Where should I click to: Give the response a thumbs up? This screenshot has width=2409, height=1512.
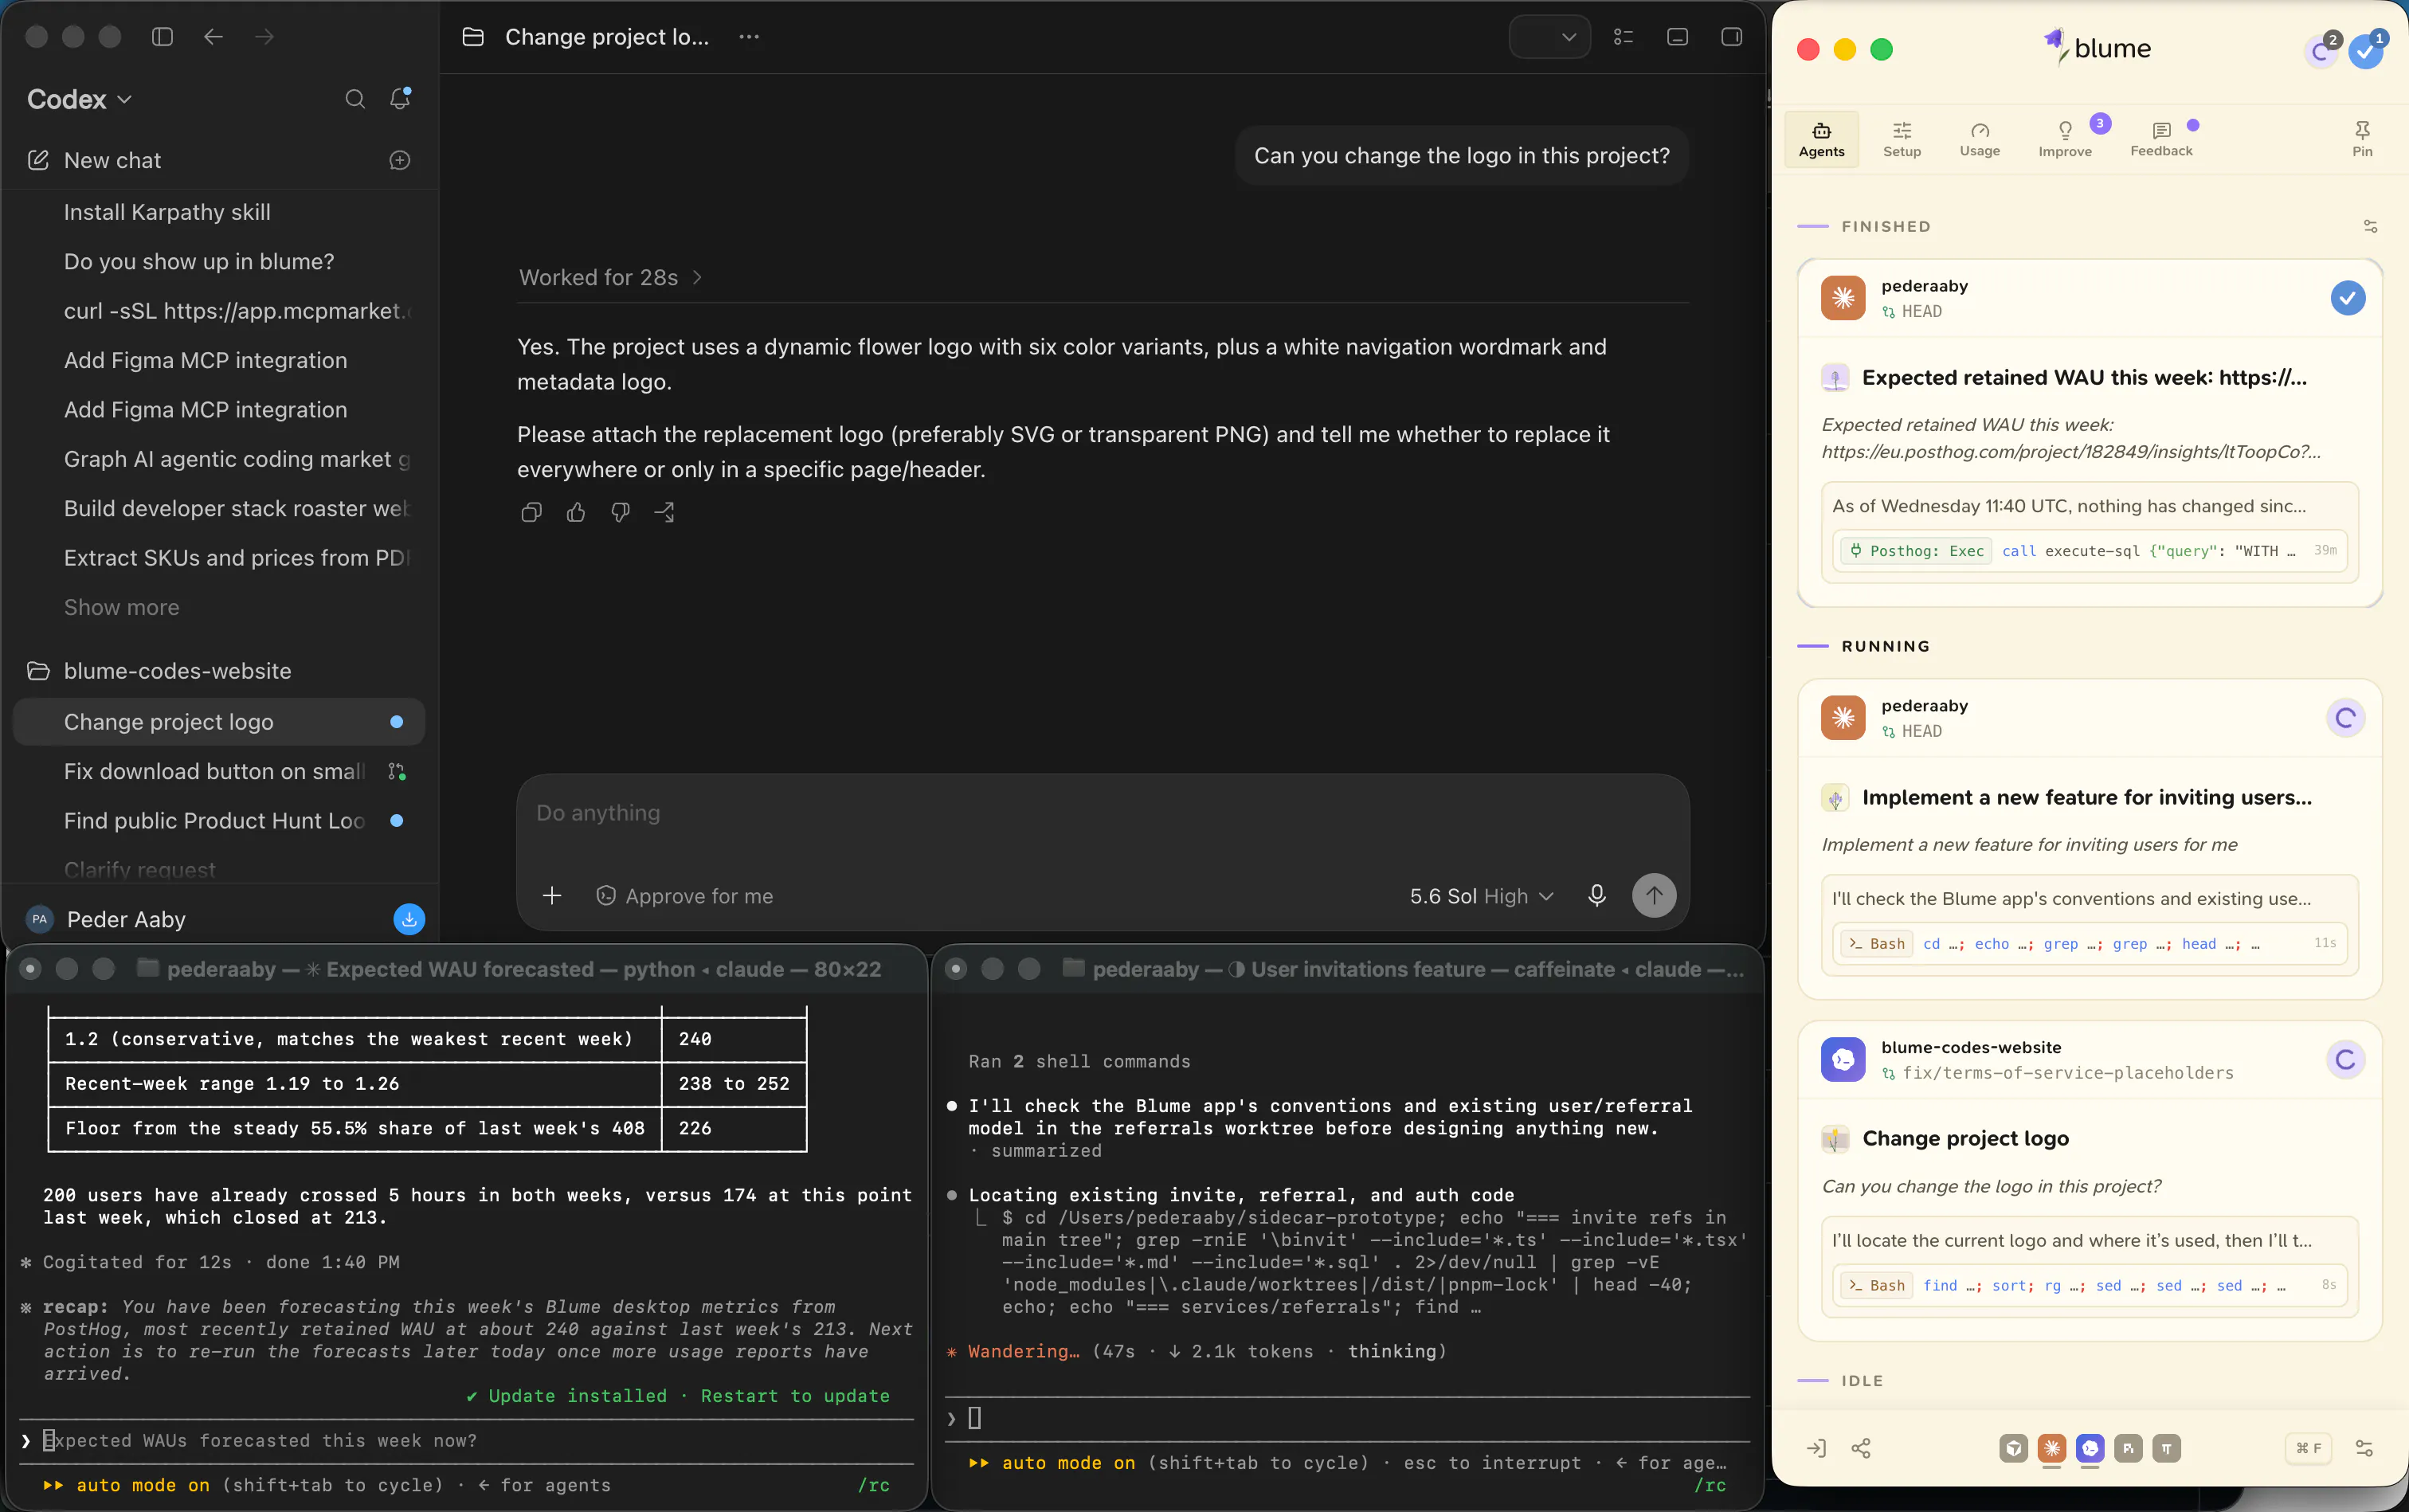pos(576,512)
